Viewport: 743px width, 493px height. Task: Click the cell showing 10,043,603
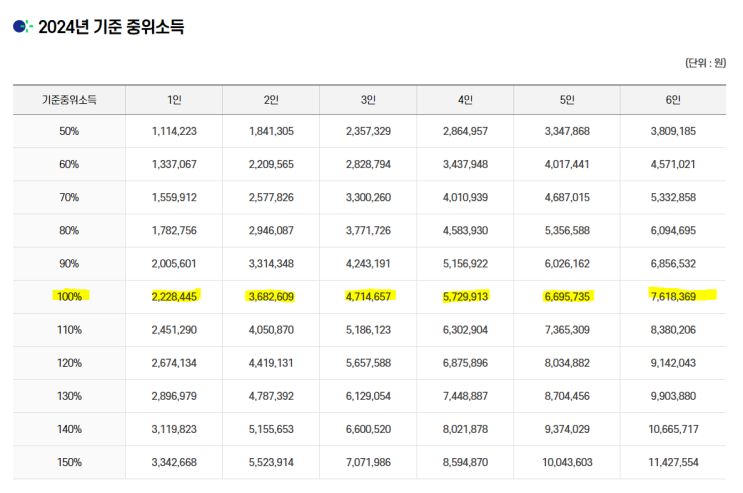567,462
